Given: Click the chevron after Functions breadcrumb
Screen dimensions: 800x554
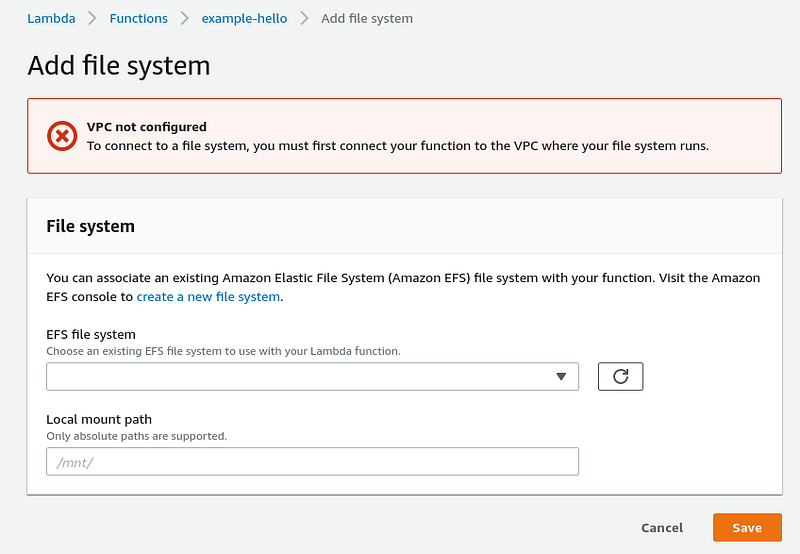Looking at the screenshot, I should 185,18.
